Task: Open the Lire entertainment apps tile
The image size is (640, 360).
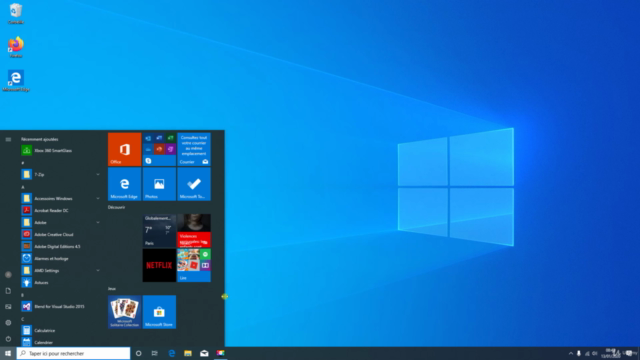Action: 194,265
